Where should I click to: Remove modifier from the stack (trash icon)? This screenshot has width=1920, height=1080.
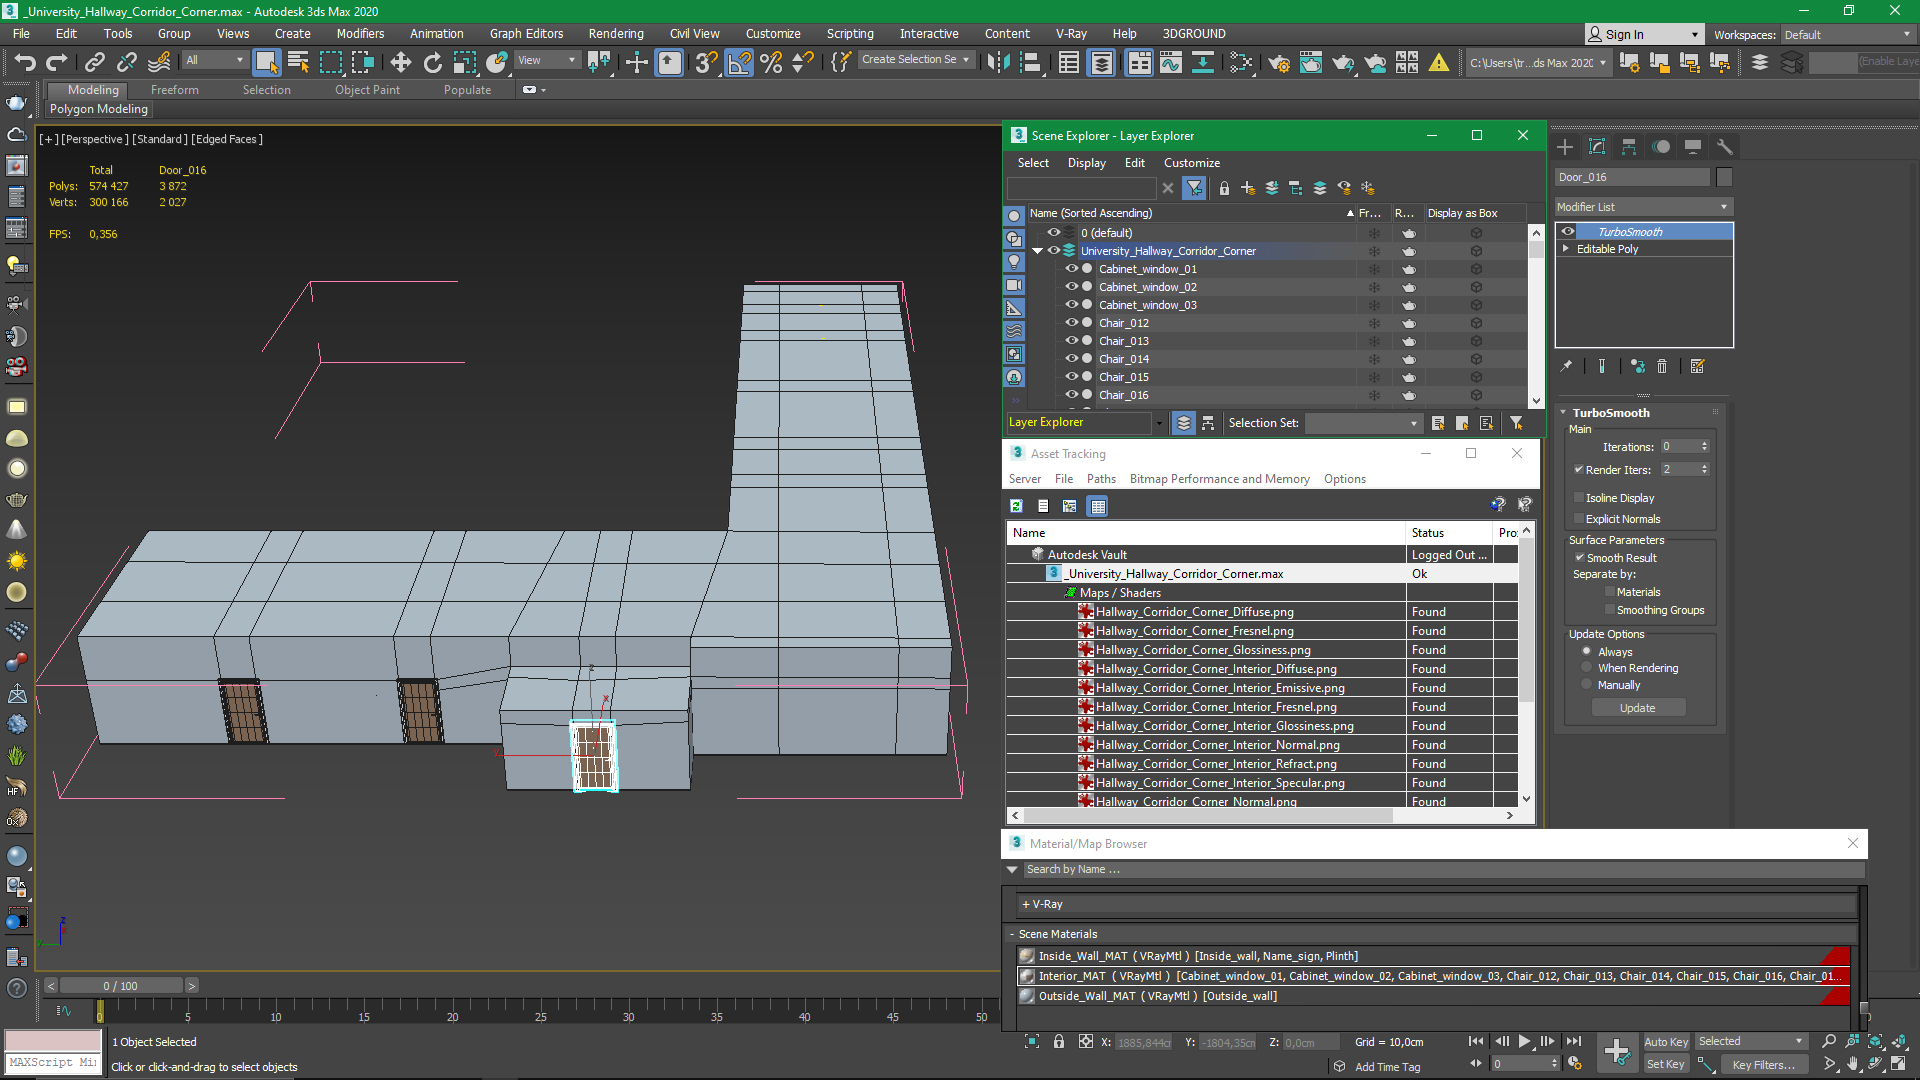1662,366
